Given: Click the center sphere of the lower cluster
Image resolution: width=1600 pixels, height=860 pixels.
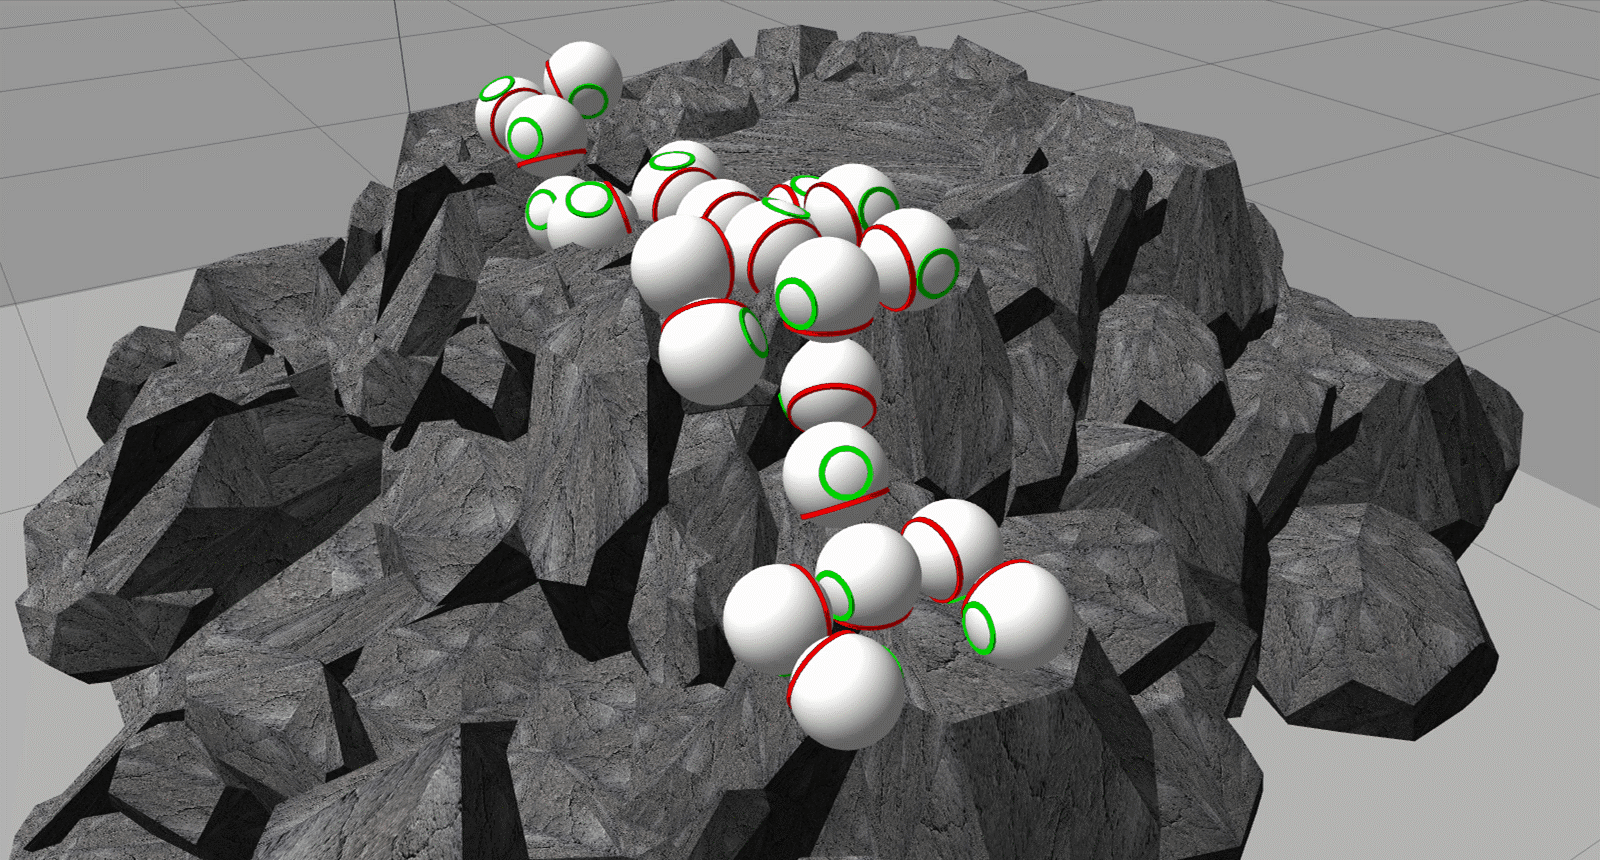Looking at the screenshot, I should pyautogui.click(x=868, y=577).
